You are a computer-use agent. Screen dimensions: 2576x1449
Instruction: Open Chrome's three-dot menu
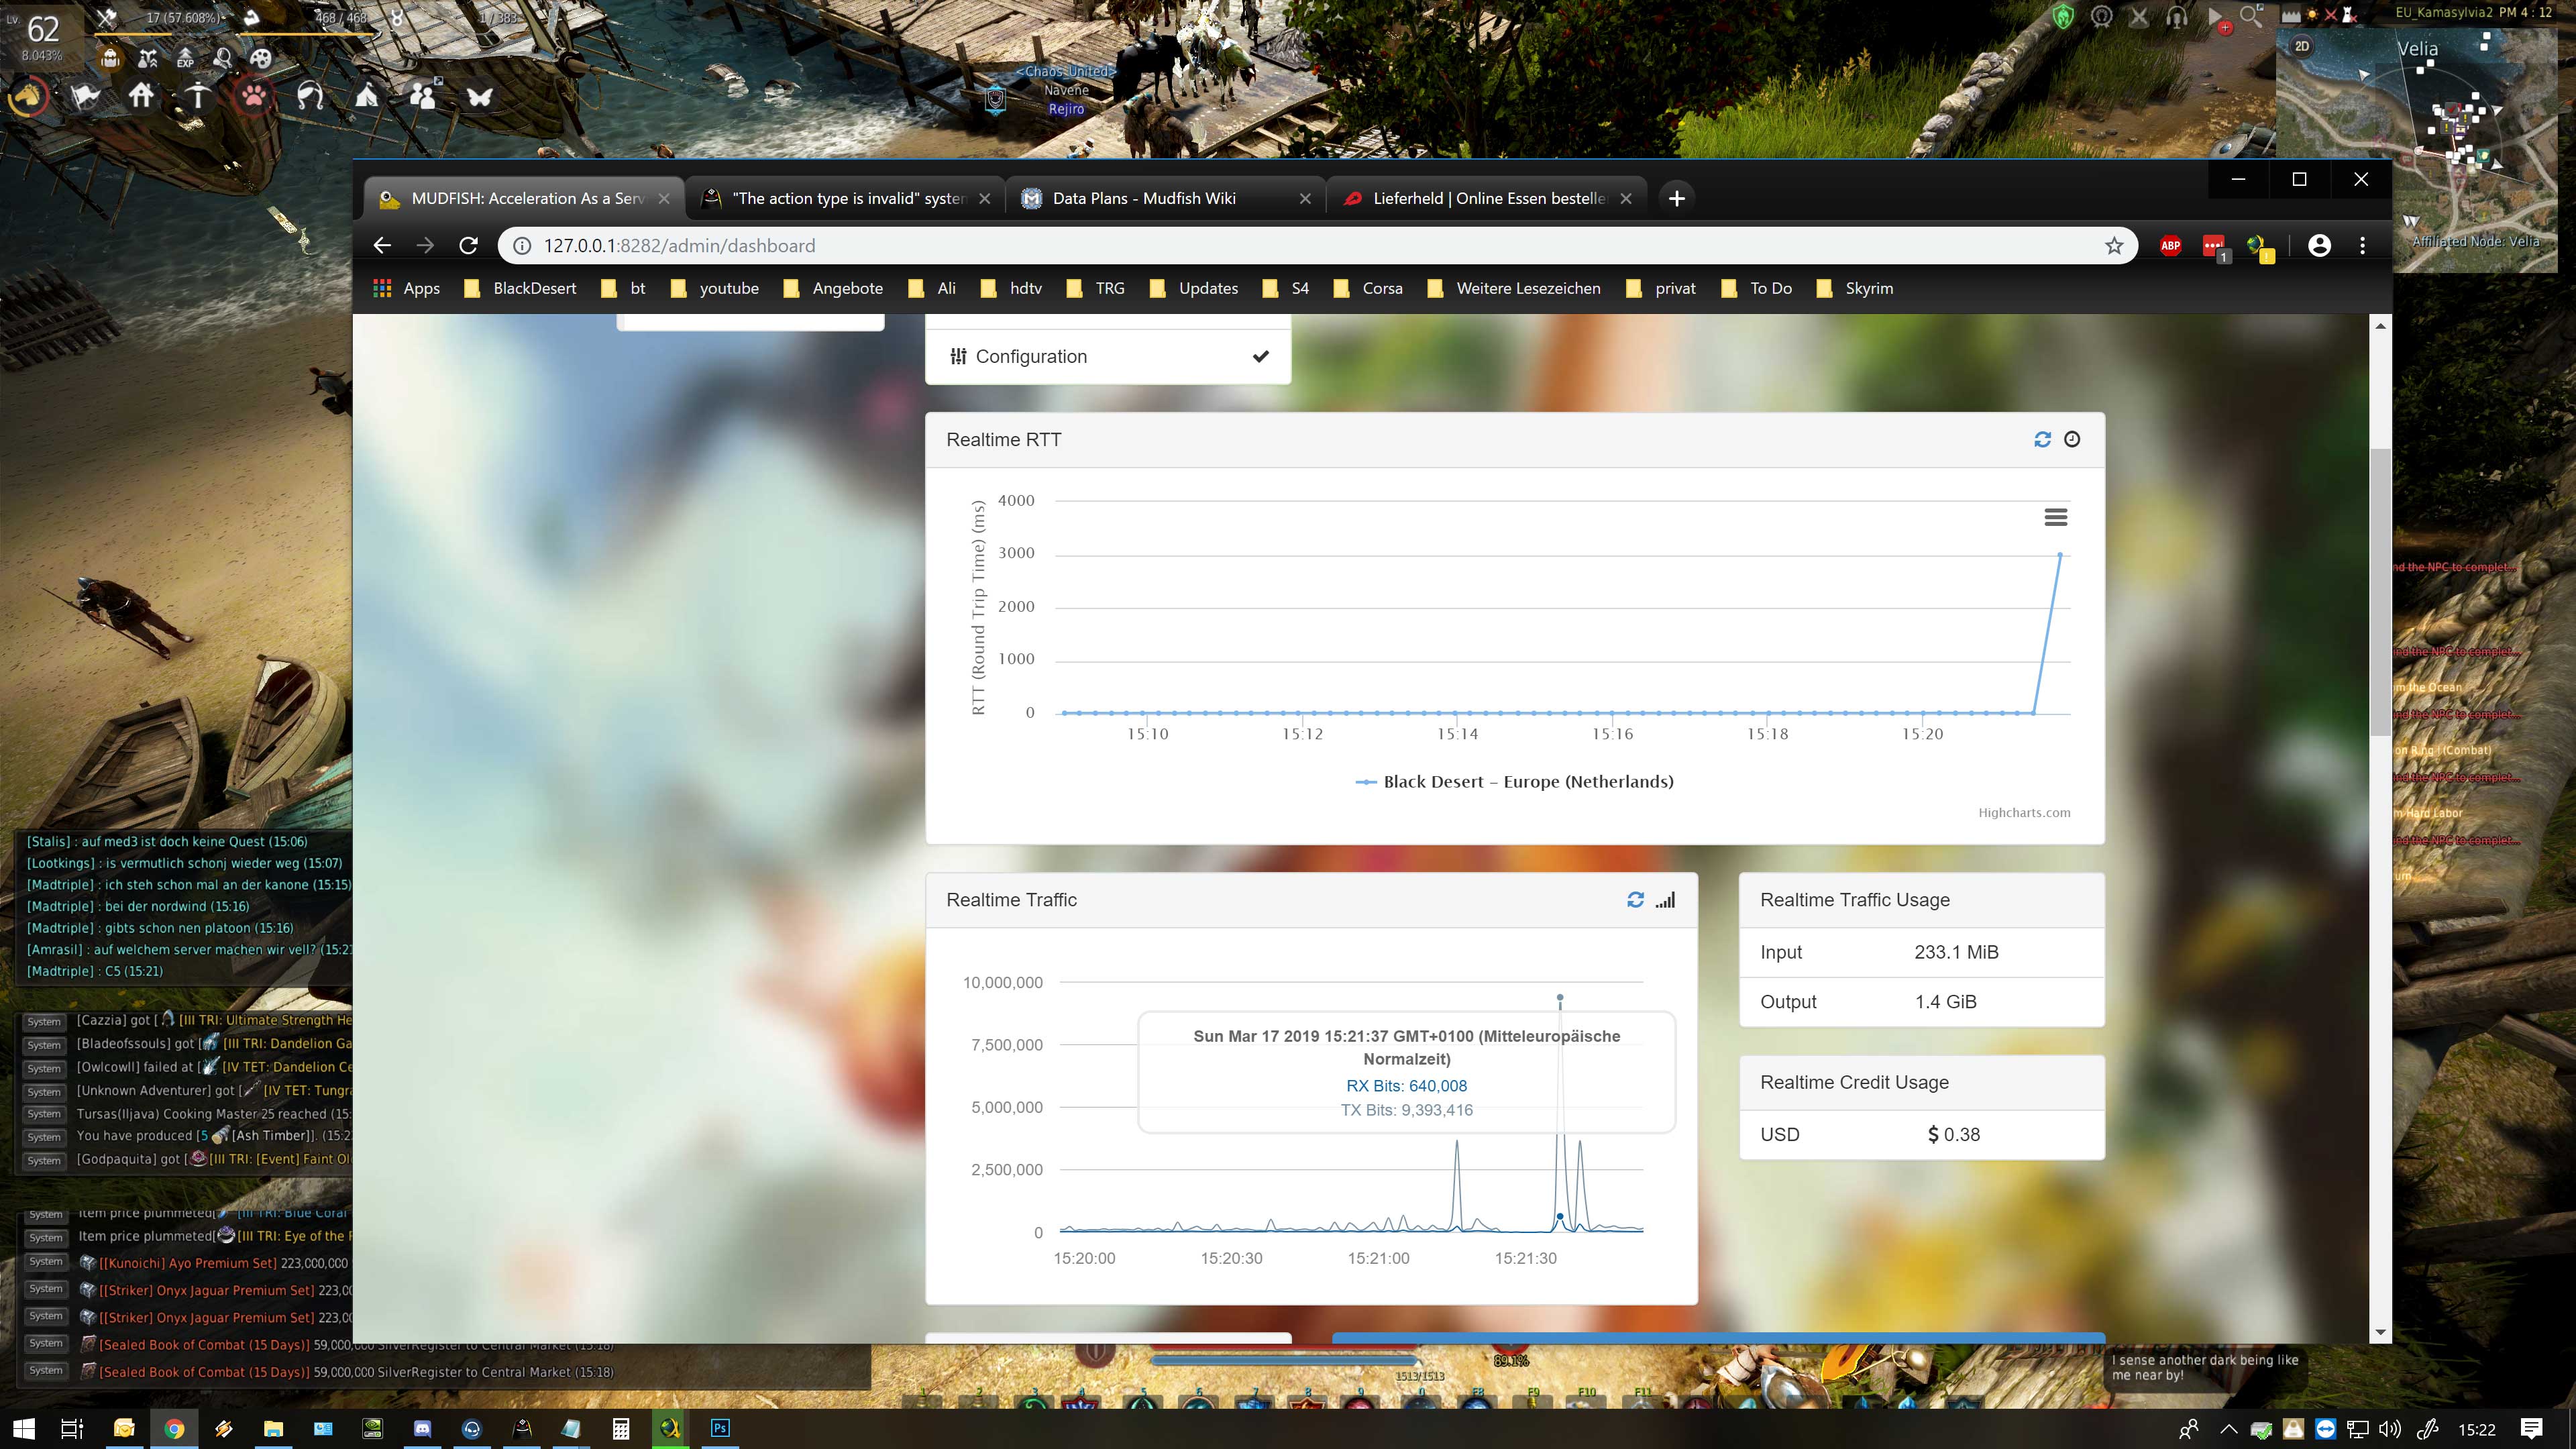[2363, 245]
